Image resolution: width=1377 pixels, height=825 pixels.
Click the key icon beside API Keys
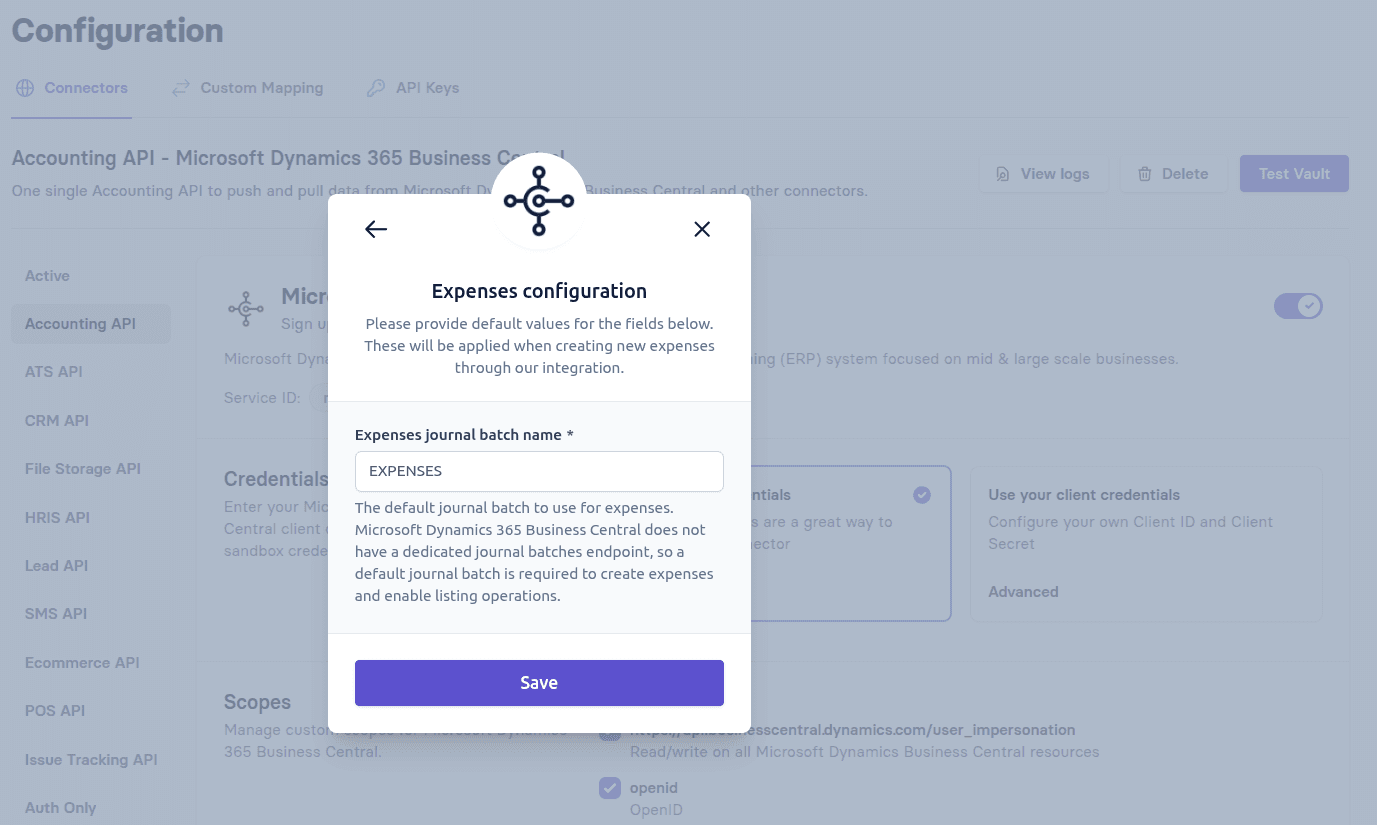(x=374, y=88)
